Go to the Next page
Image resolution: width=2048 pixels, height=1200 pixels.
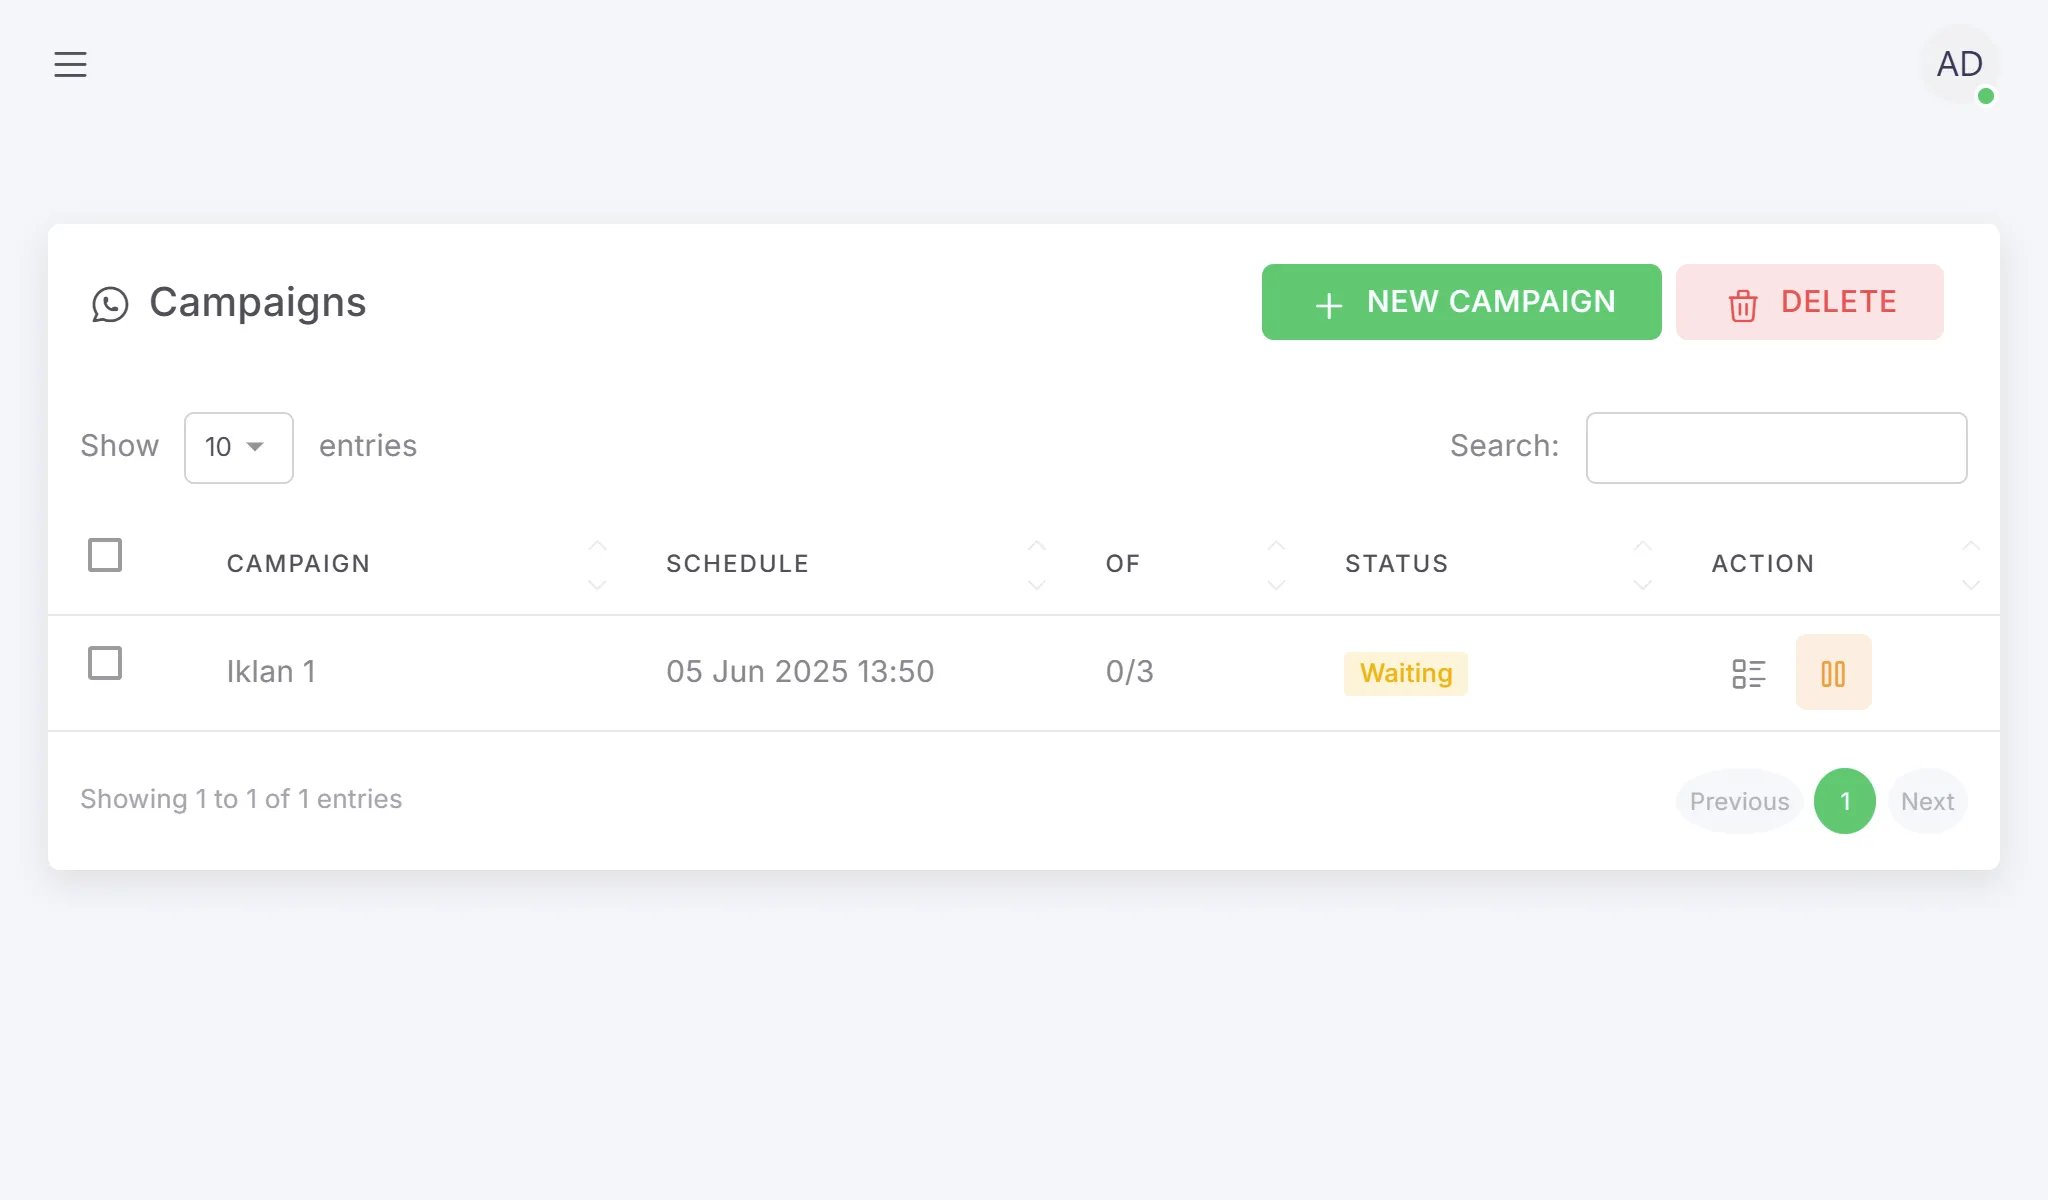click(1927, 801)
